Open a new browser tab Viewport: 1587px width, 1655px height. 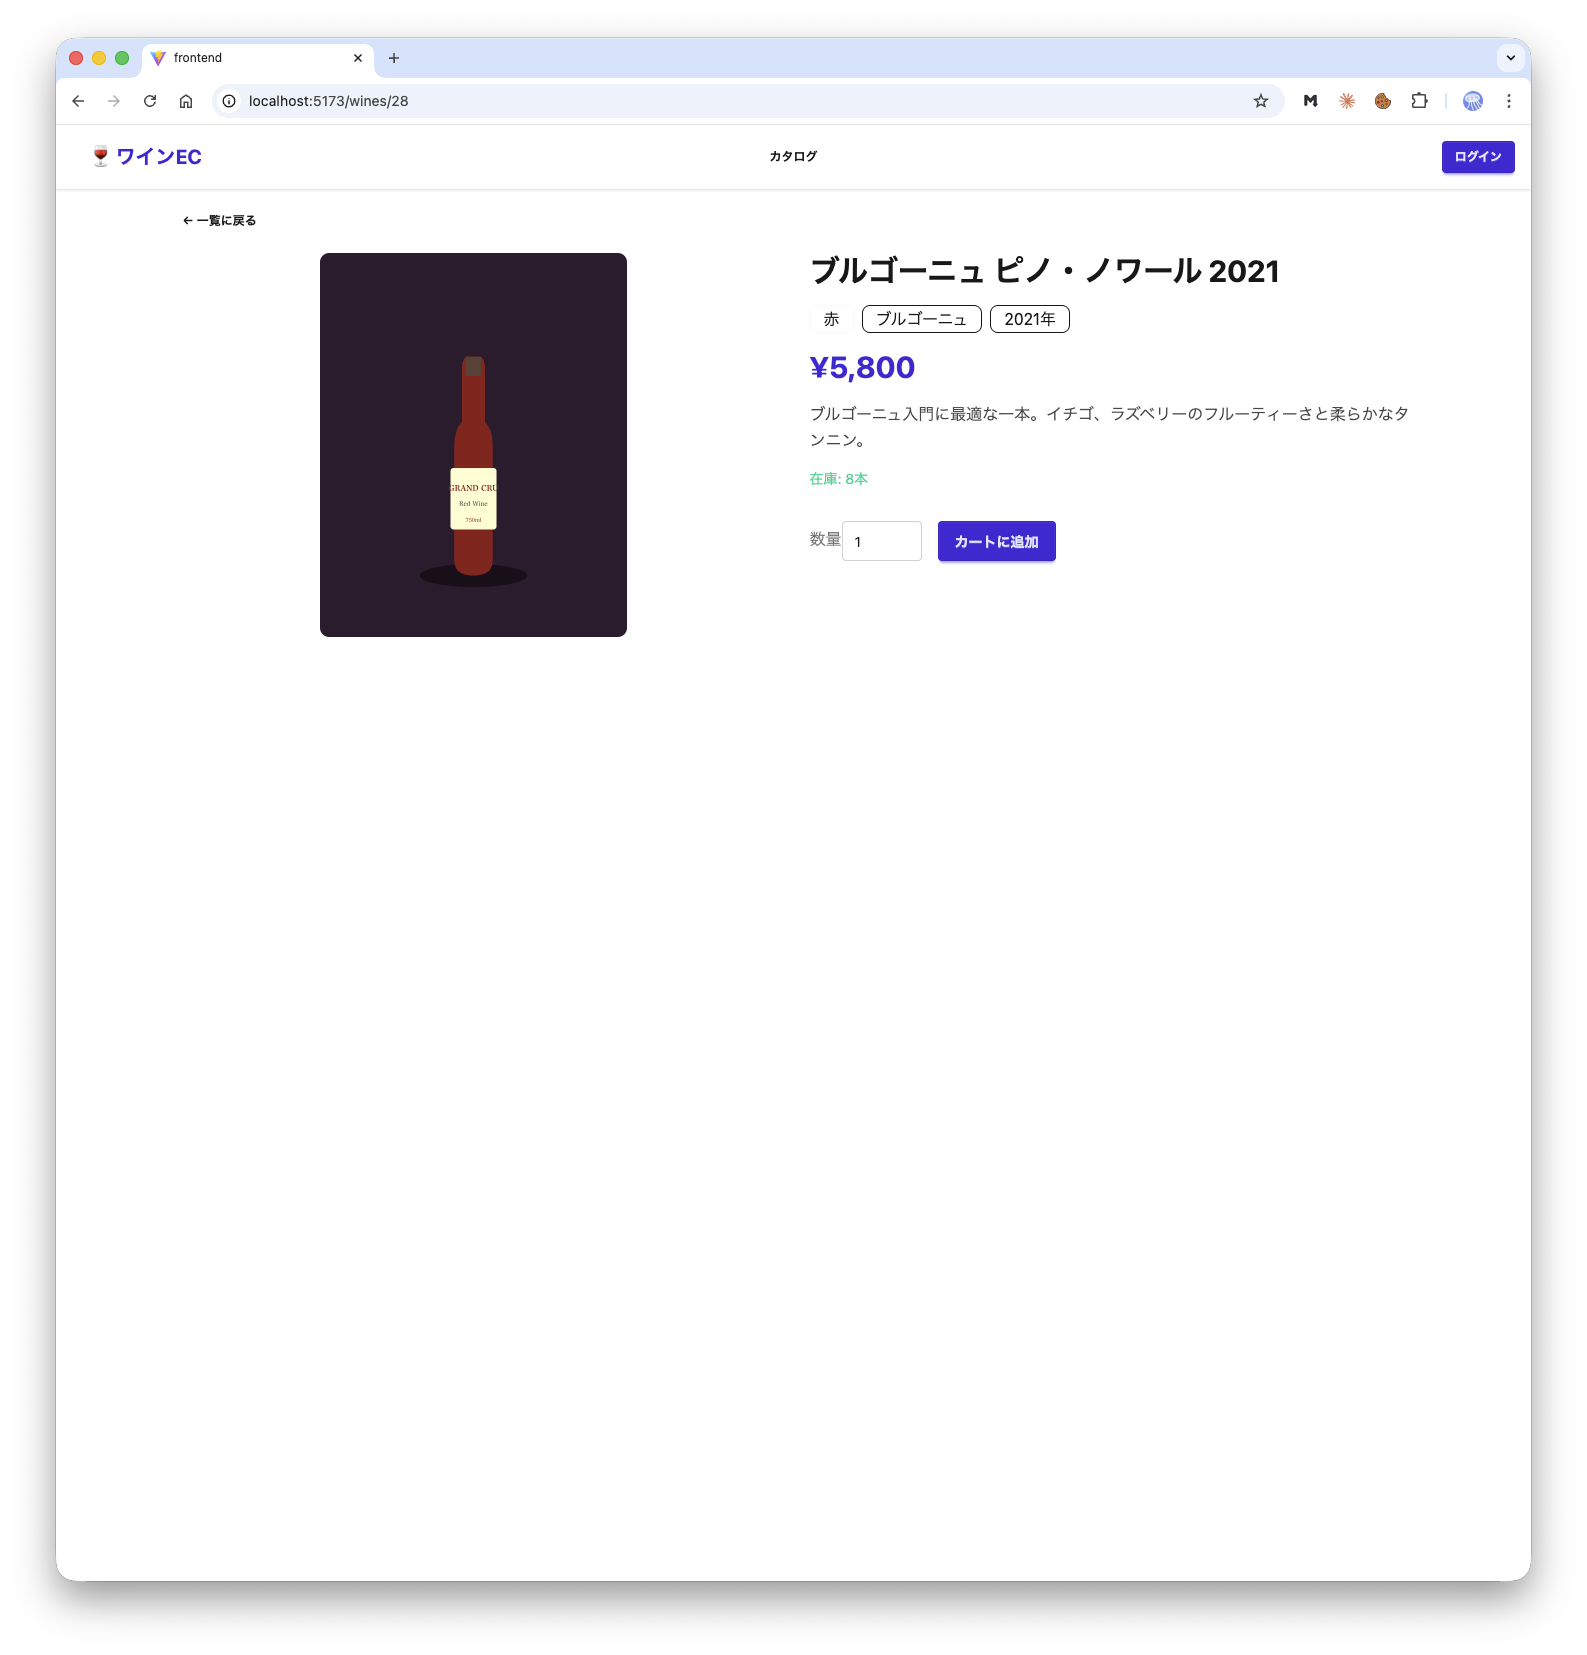394,58
